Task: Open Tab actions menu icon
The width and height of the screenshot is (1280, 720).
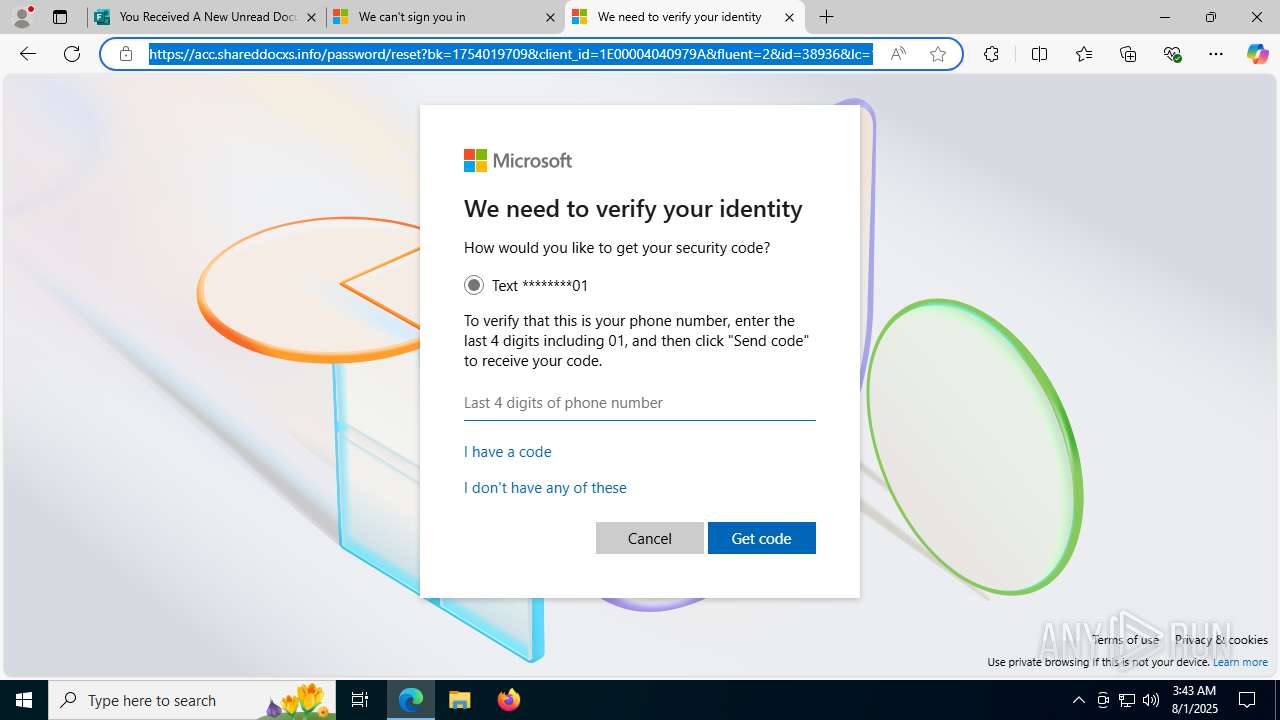Action: (60, 17)
